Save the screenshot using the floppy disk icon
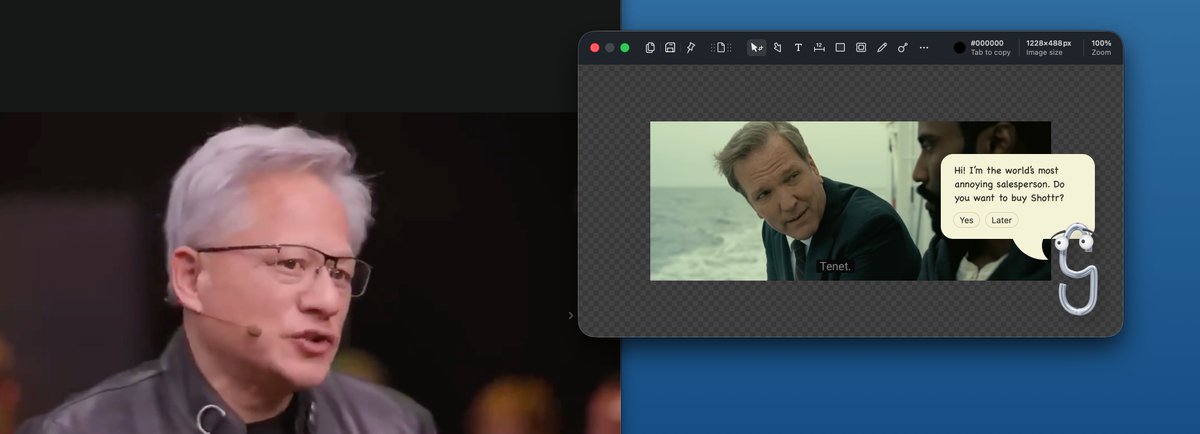This screenshot has width=1200, height=434. (670, 47)
